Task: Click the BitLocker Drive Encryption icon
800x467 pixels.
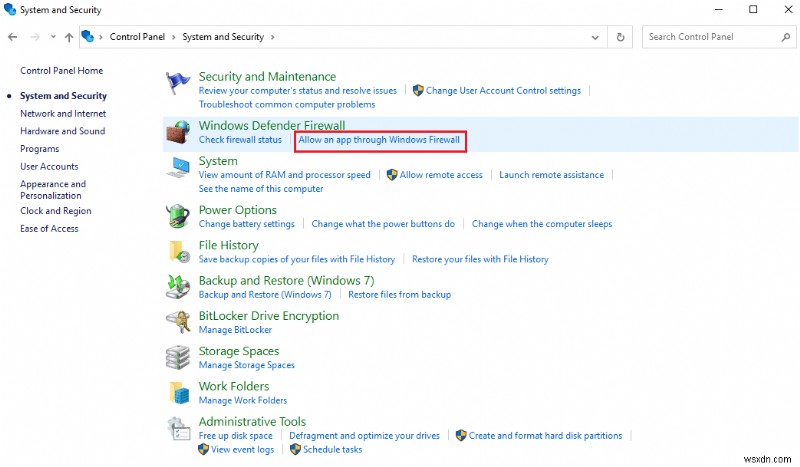Action: click(178, 322)
